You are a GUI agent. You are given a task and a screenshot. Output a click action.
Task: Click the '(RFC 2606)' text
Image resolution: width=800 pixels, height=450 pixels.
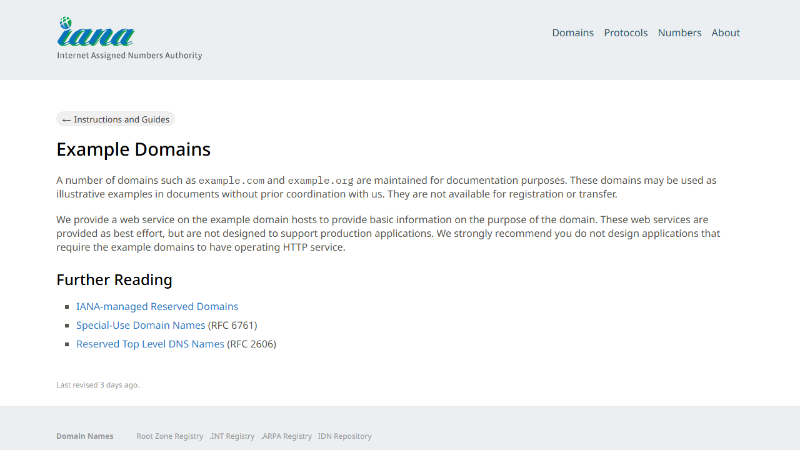(252, 344)
